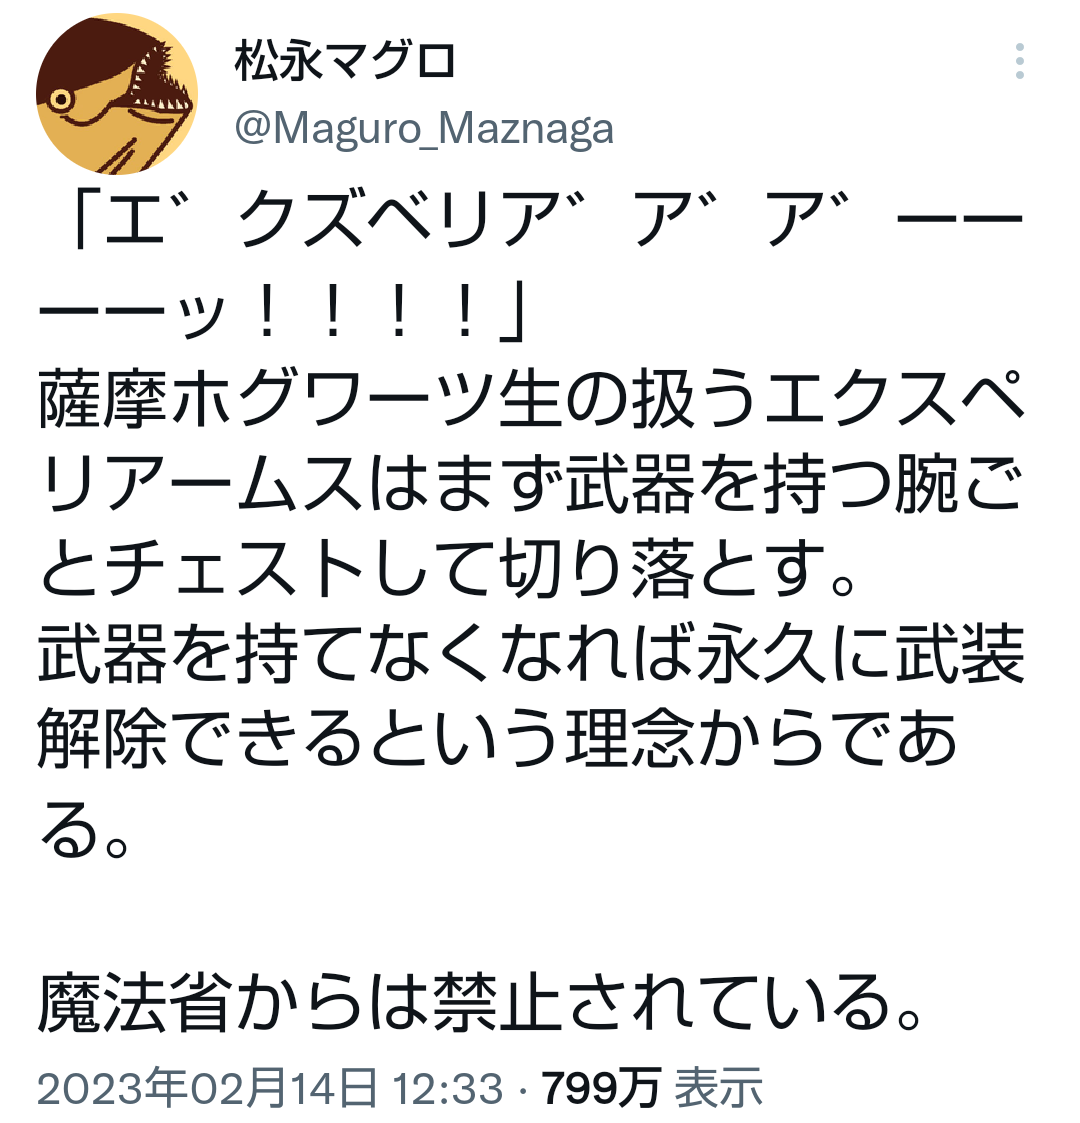Select the 12:33 time in the timestamp
This screenshot has width=1080, height=1123.
tap(448, 1089)
